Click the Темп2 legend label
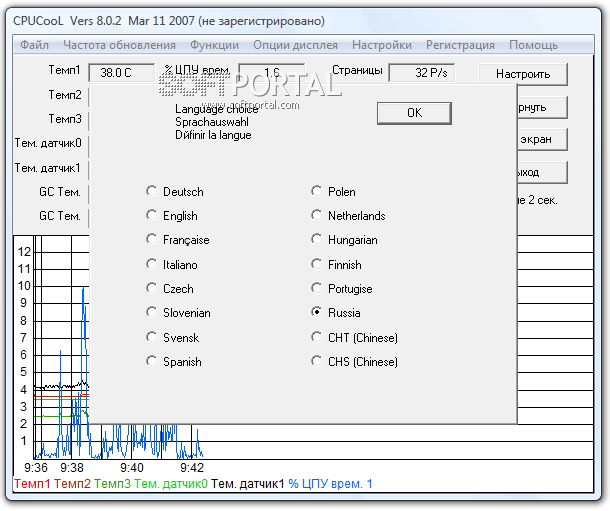The width and height of the screenshot is (610, 511). [72, 484]
